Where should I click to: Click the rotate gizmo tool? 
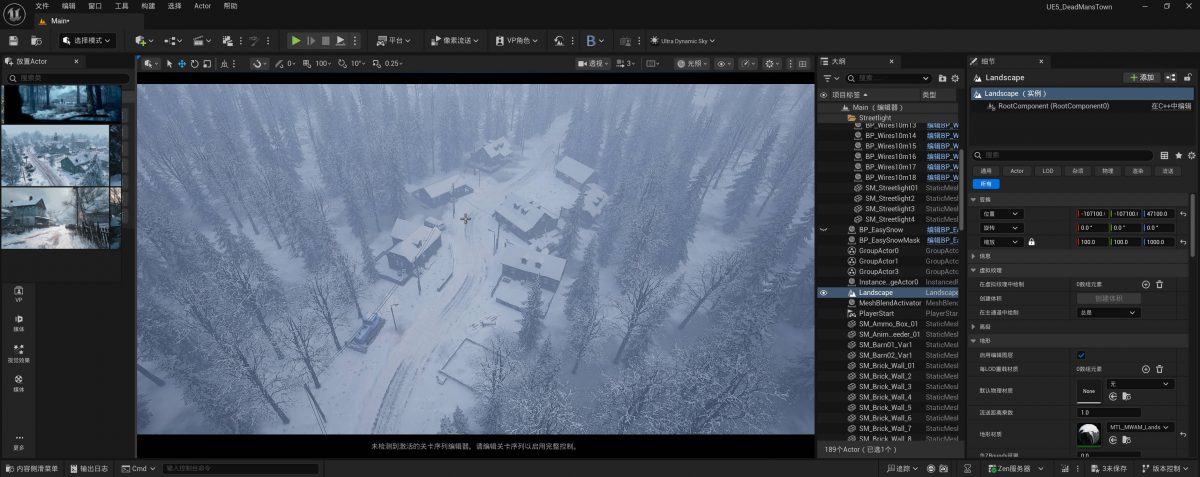click(x=195, y=64)
